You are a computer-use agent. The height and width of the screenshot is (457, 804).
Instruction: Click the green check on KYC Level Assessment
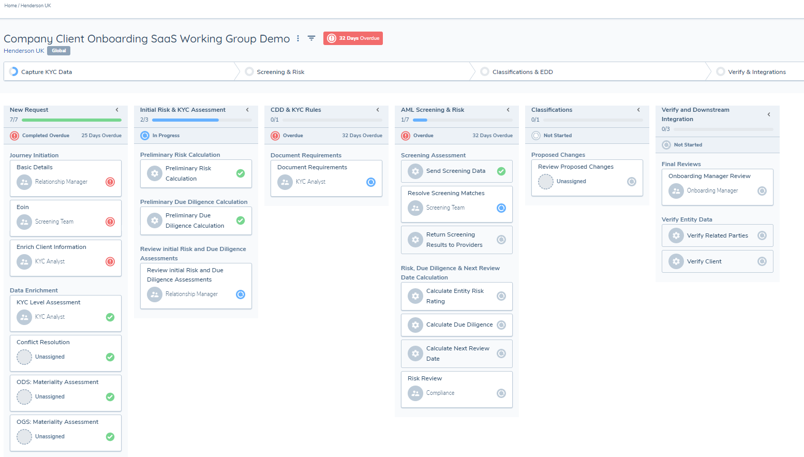[110, 317]
